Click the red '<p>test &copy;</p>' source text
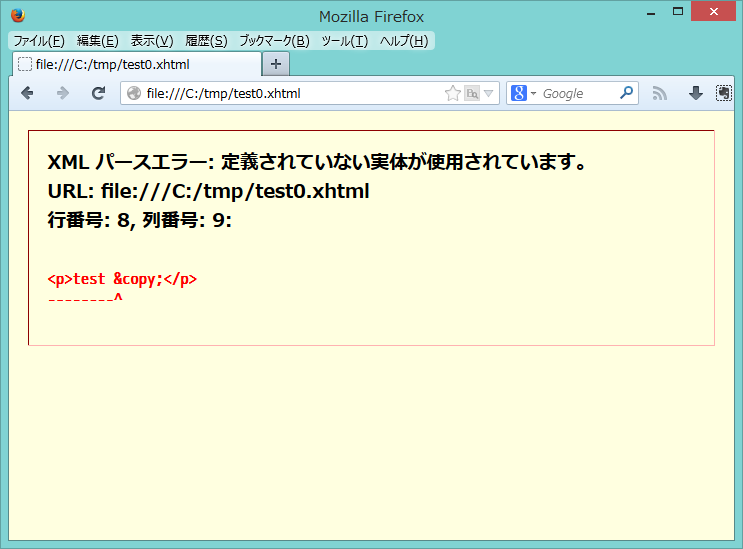The image size is (743, 549). click(122, 279)
